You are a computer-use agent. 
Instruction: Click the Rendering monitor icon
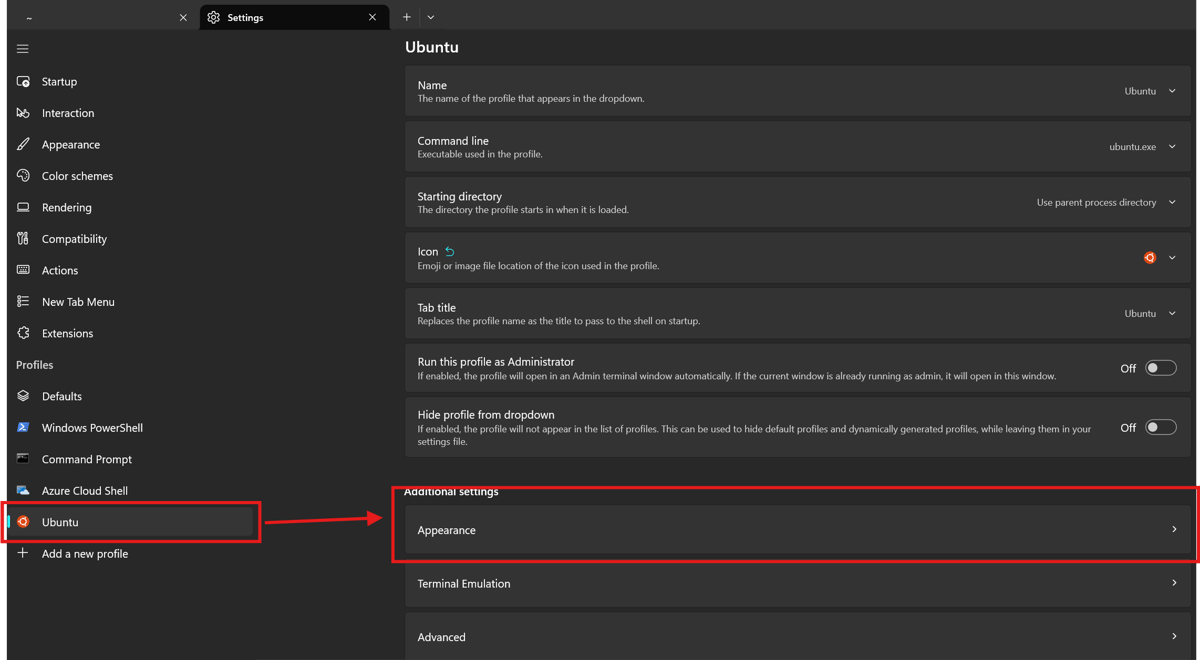[23, 207]
